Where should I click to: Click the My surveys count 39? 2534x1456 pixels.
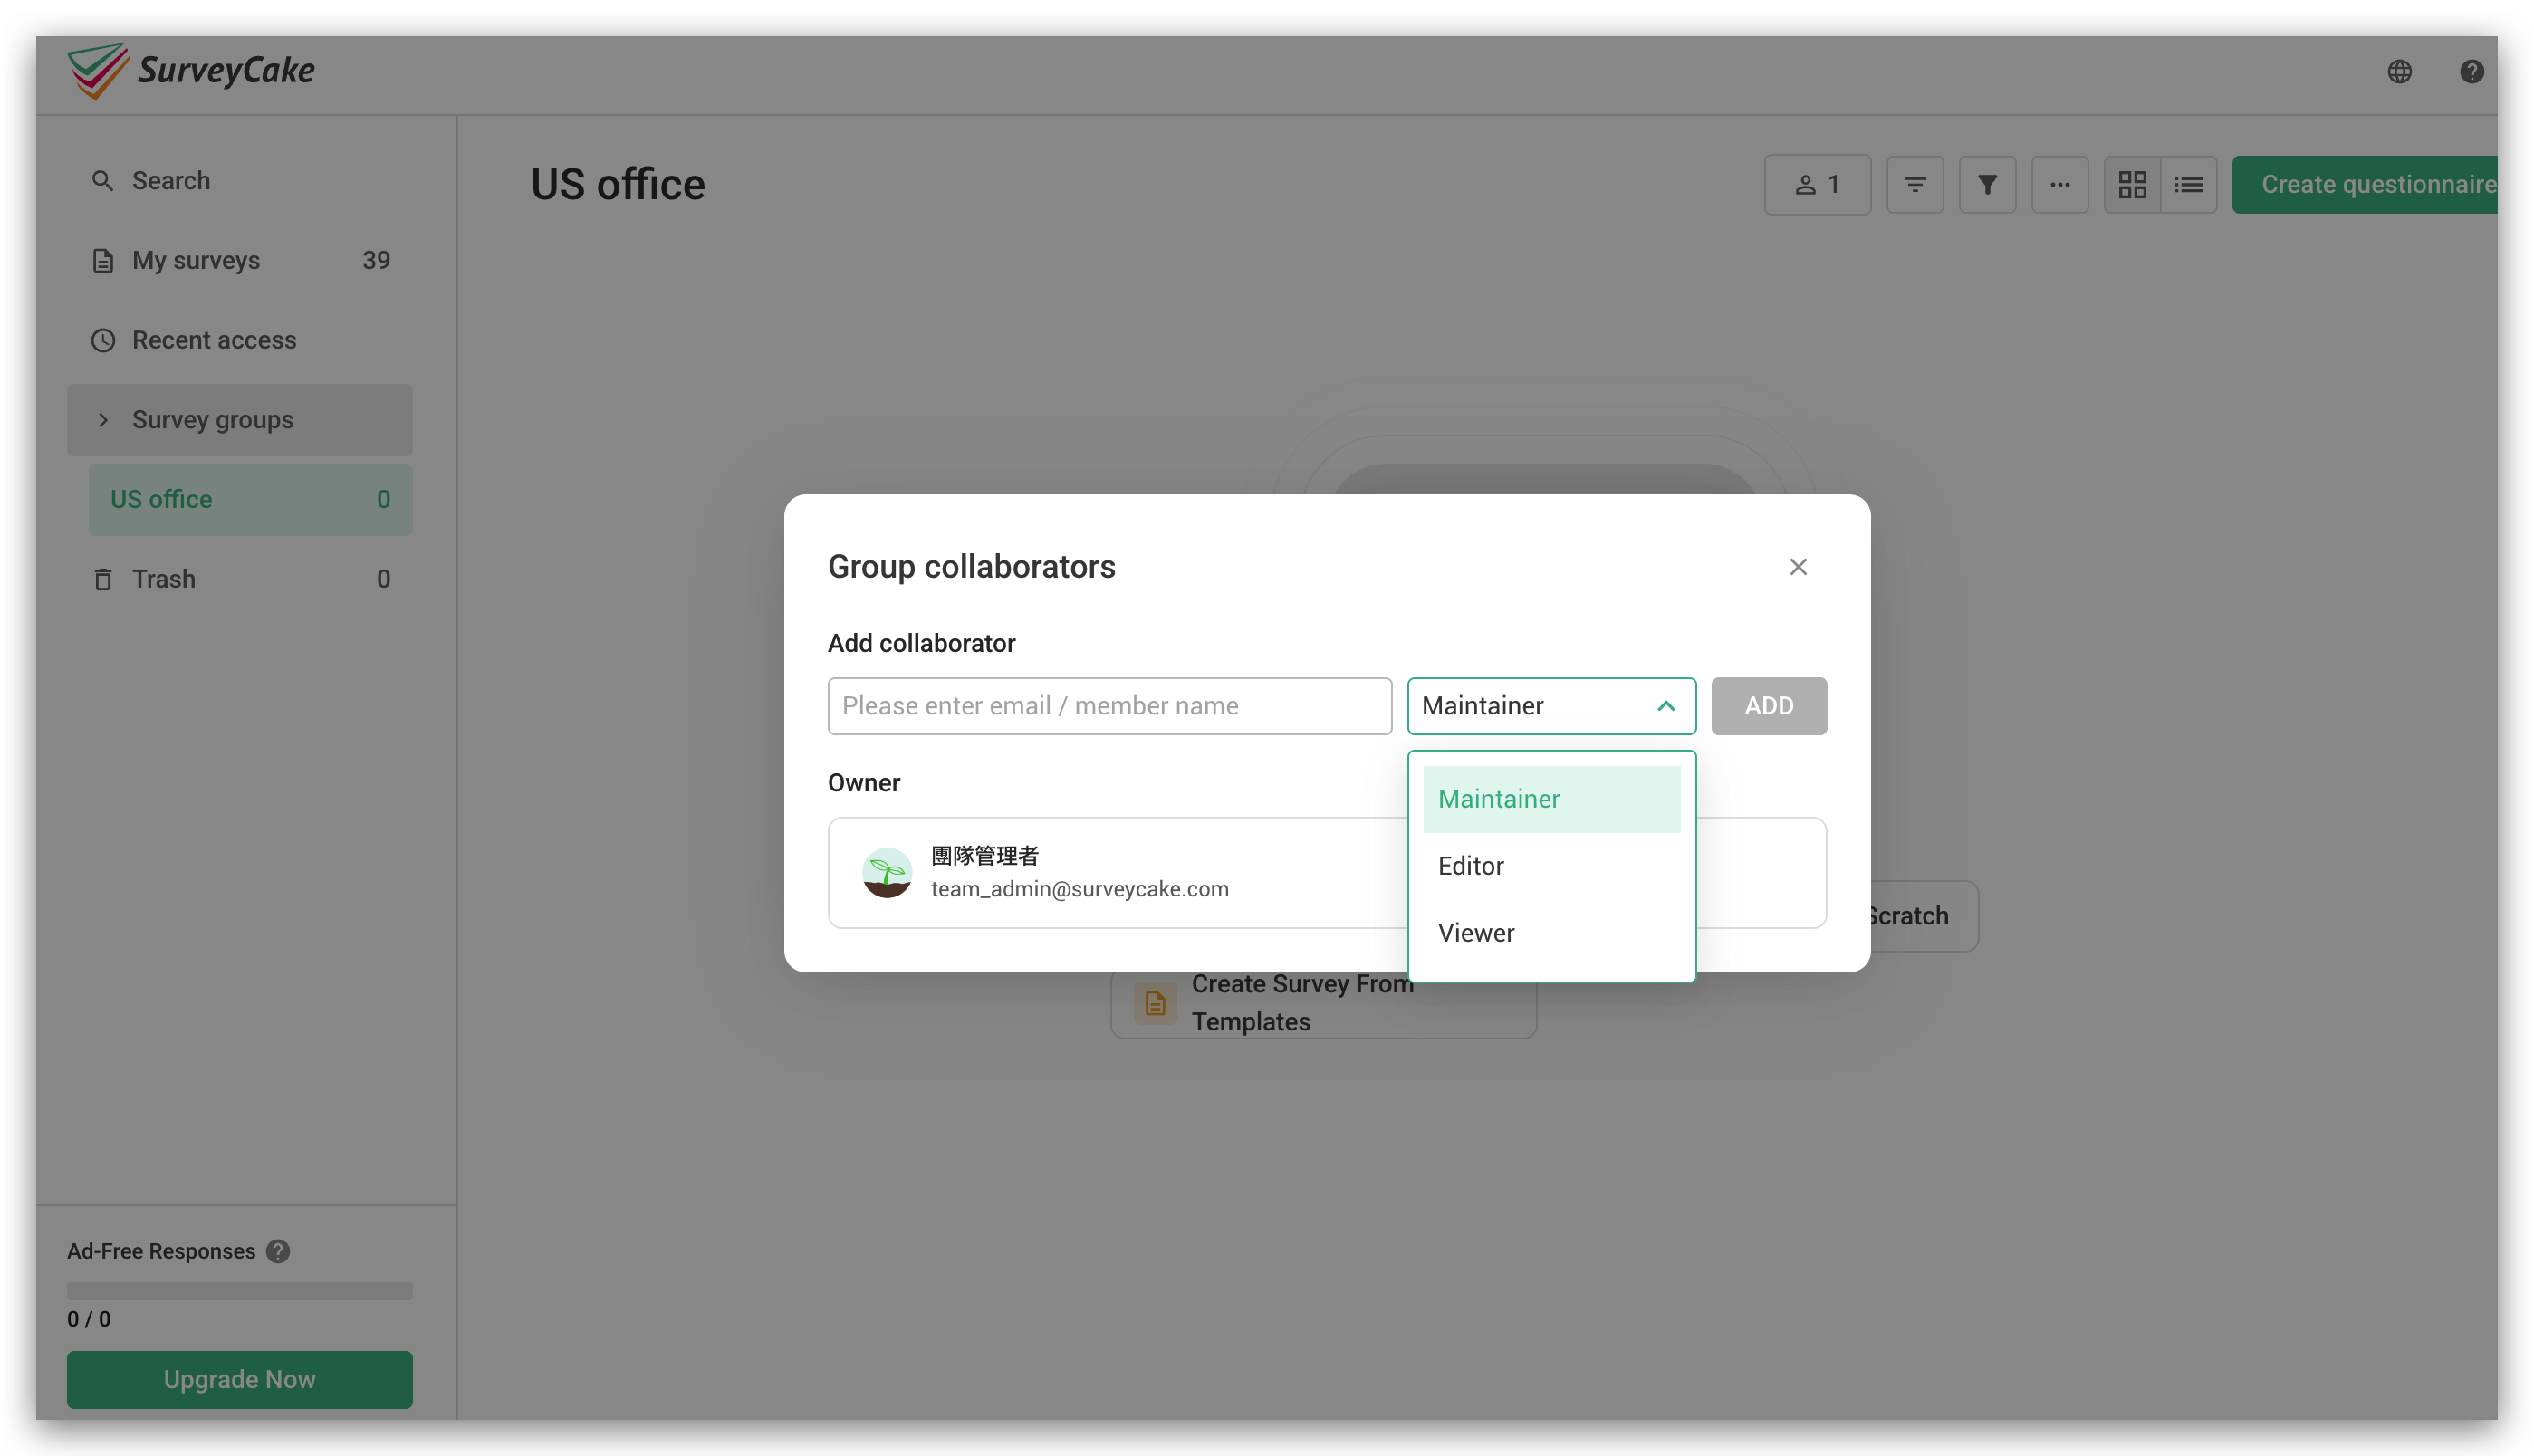(x=376, y=260)
